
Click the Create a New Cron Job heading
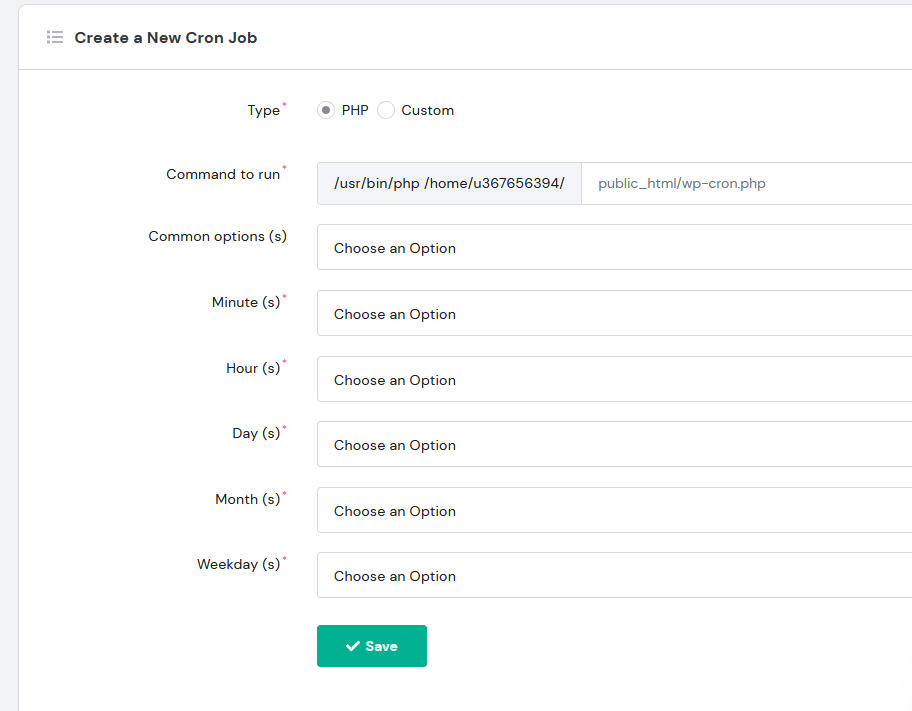coord(166,38)
